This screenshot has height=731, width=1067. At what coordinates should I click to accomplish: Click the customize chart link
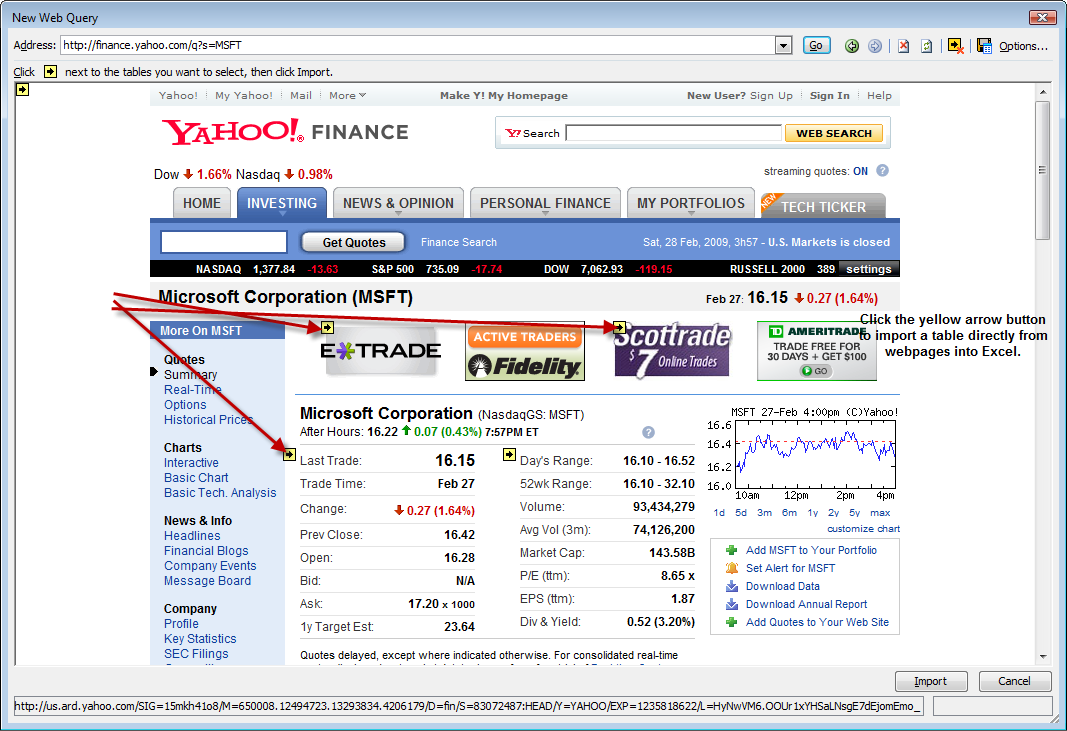(864, 529)
